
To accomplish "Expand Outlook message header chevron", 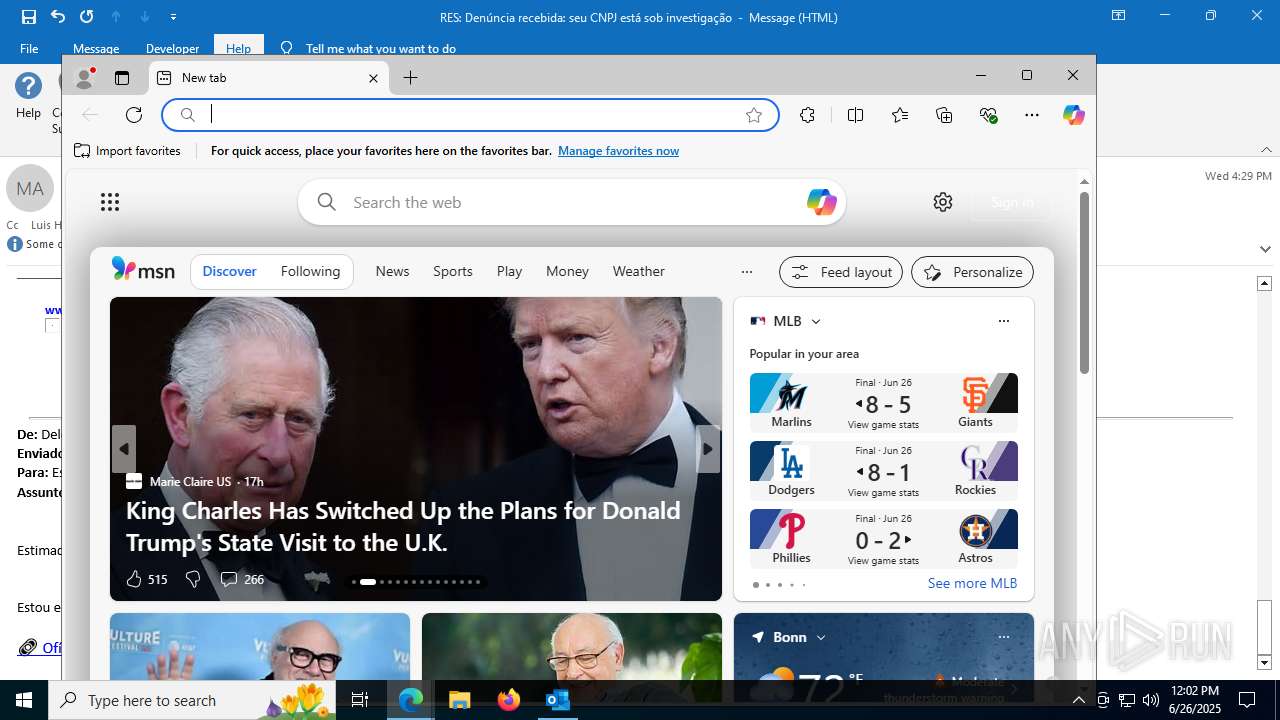I will [1265, 249].
